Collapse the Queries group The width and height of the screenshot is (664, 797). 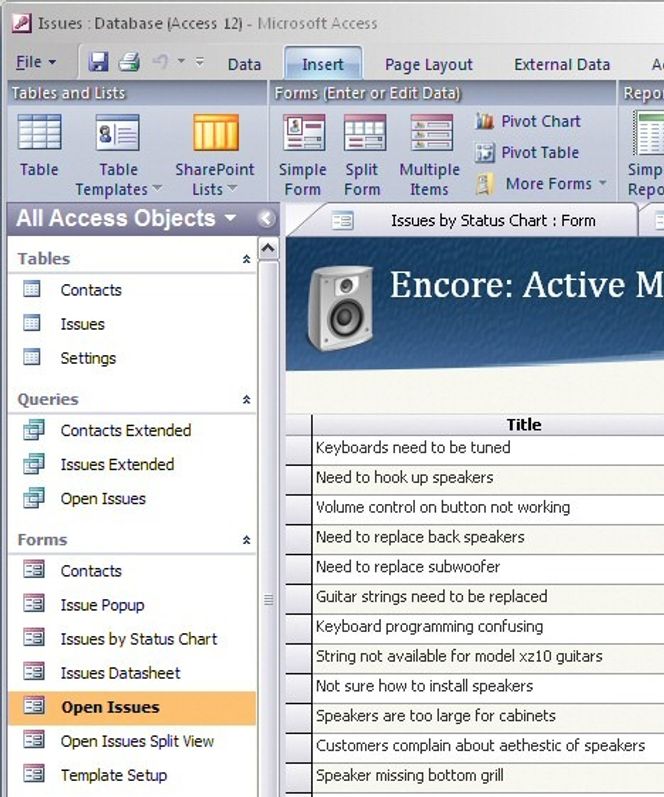(247, 400)
